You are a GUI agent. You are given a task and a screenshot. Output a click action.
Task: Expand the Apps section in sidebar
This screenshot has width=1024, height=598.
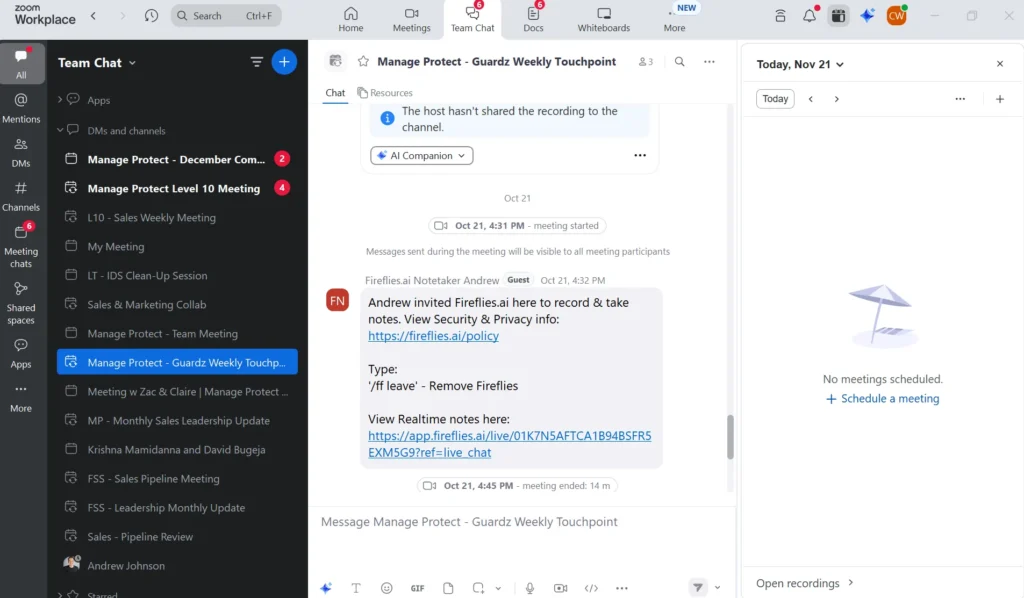point(60,100)
